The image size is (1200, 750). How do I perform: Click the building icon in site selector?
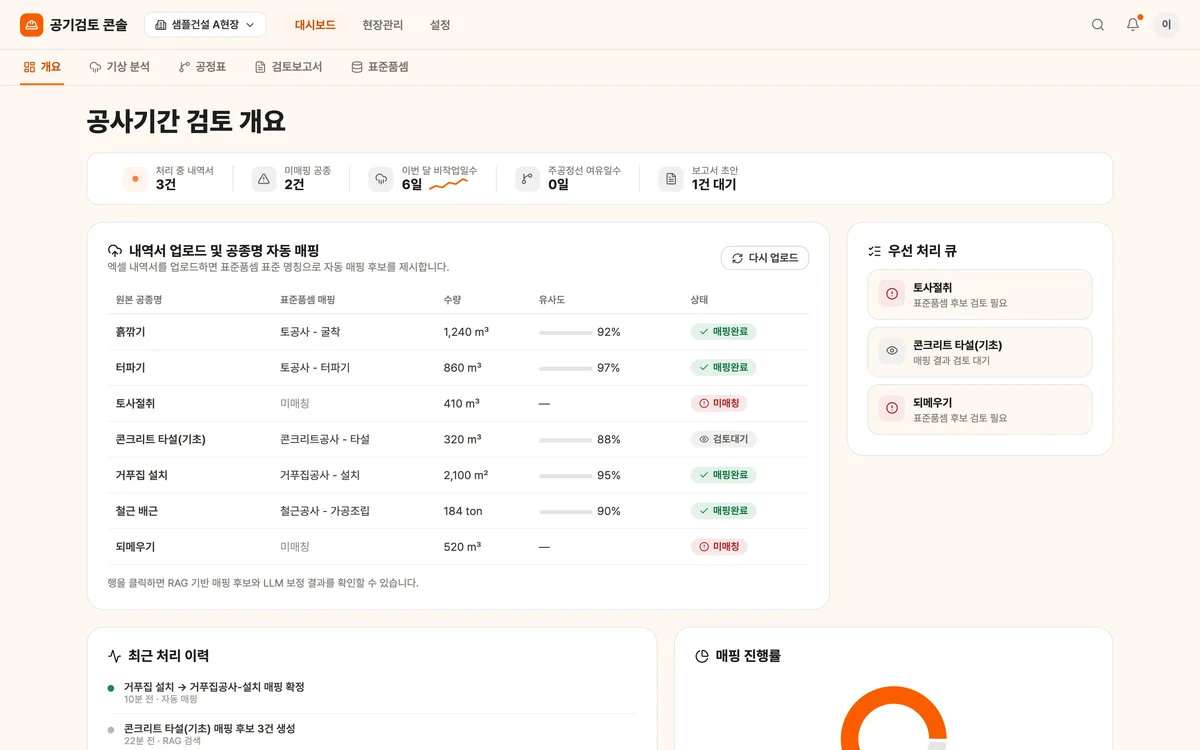tap(161, 25)
